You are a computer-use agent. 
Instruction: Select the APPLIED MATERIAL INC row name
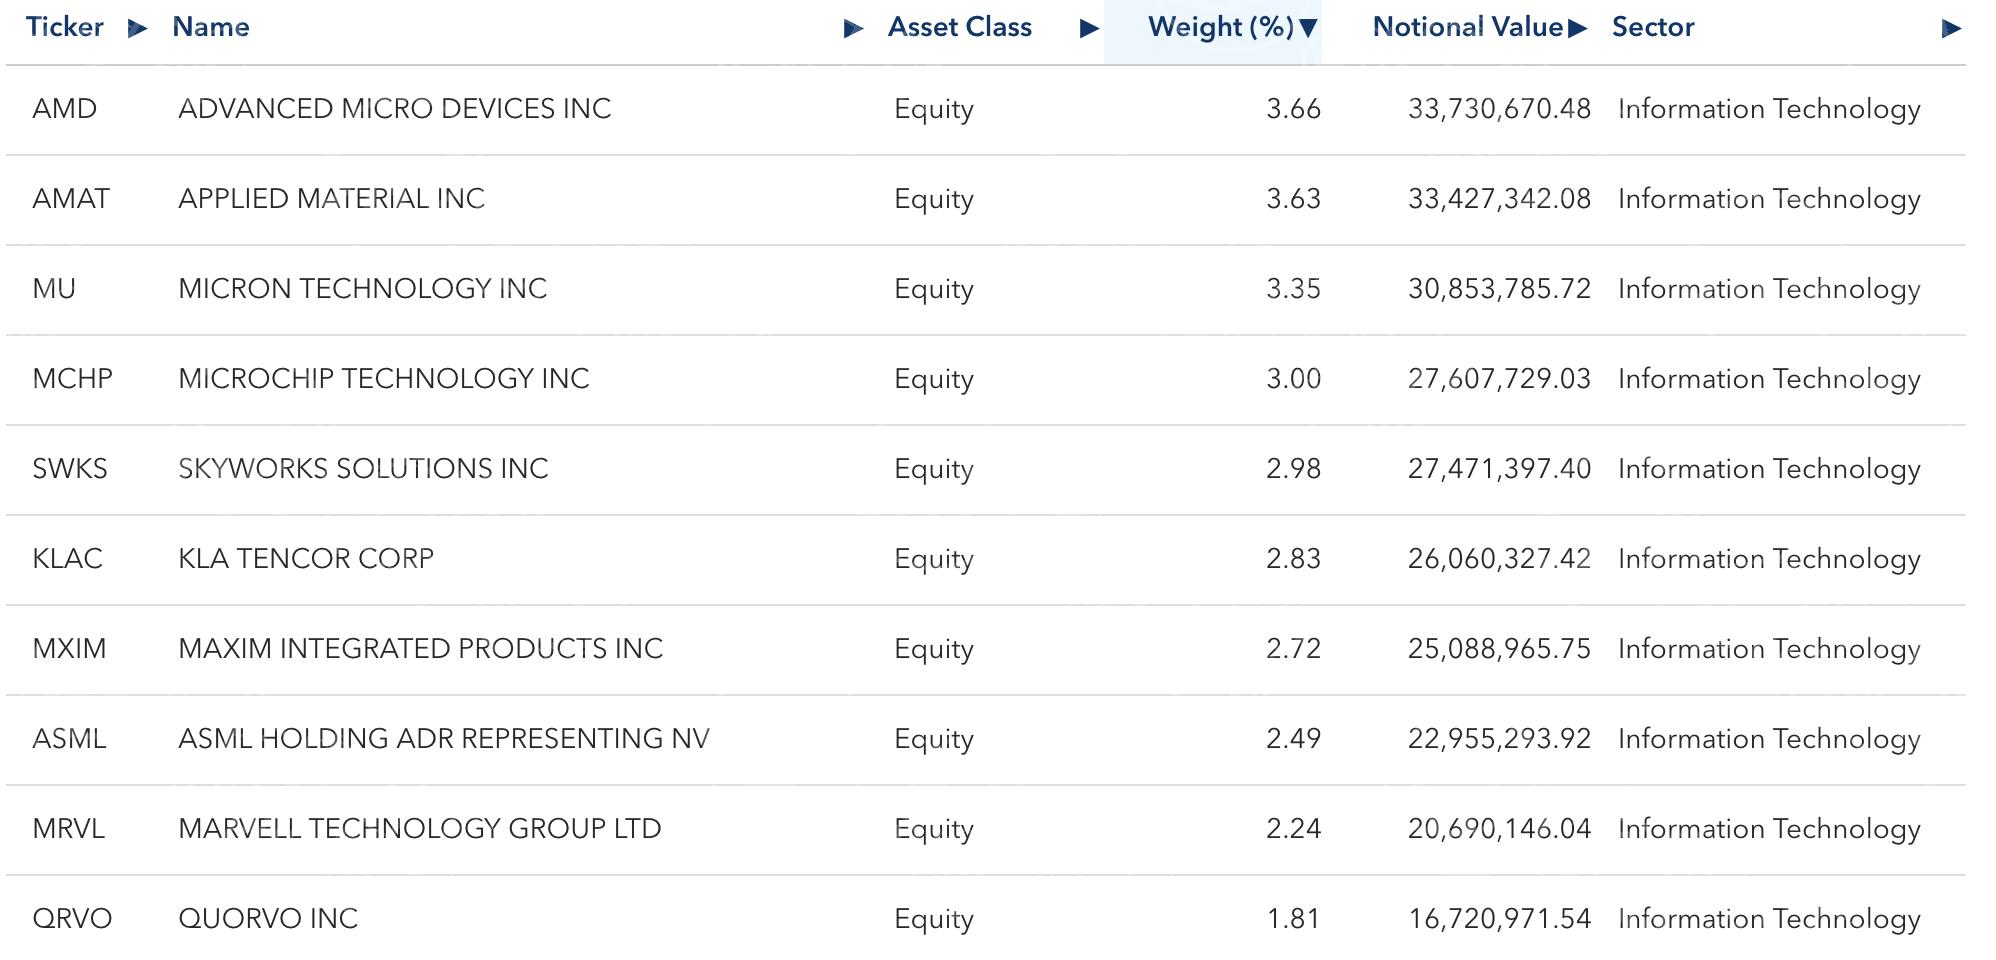pyautogui.click(x=331, y=199)
